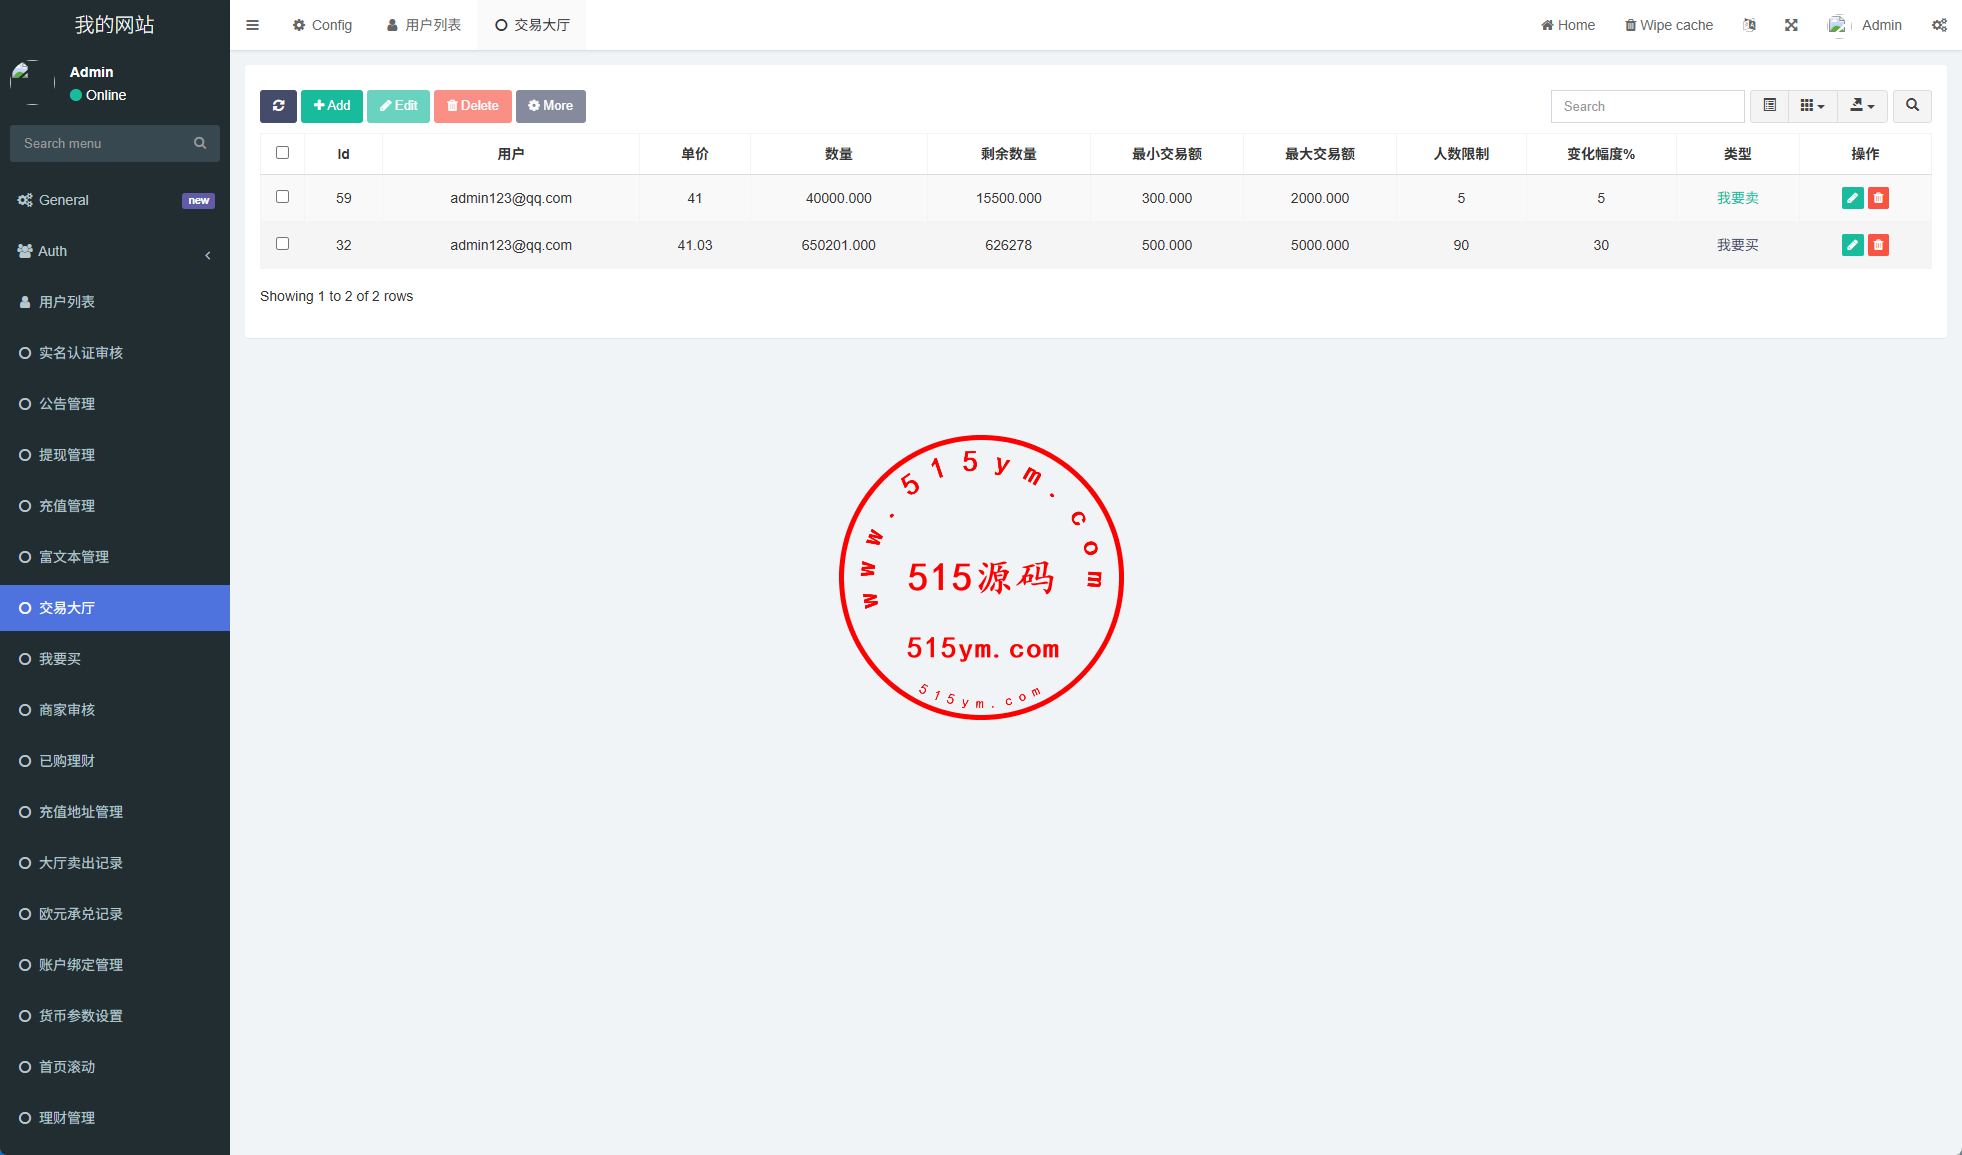Select all rows with header checkbox
Image resolution: width=1962 pixels, height=1155 pixels.
click(x=282, y=153)
